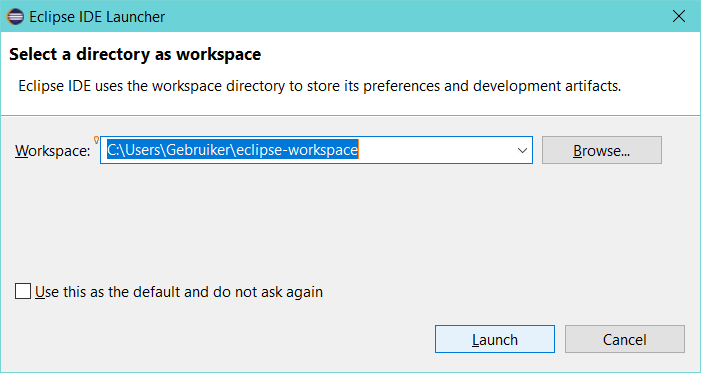The width and height of the screenshot is (701, 373).
Task: Close the Eclipse IDE Launcher window
Action: (x=679, y=17)
